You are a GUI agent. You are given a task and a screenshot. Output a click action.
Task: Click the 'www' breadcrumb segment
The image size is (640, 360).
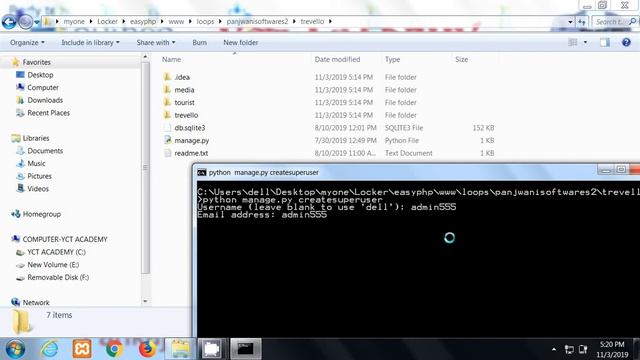click(x=176, y=22)
